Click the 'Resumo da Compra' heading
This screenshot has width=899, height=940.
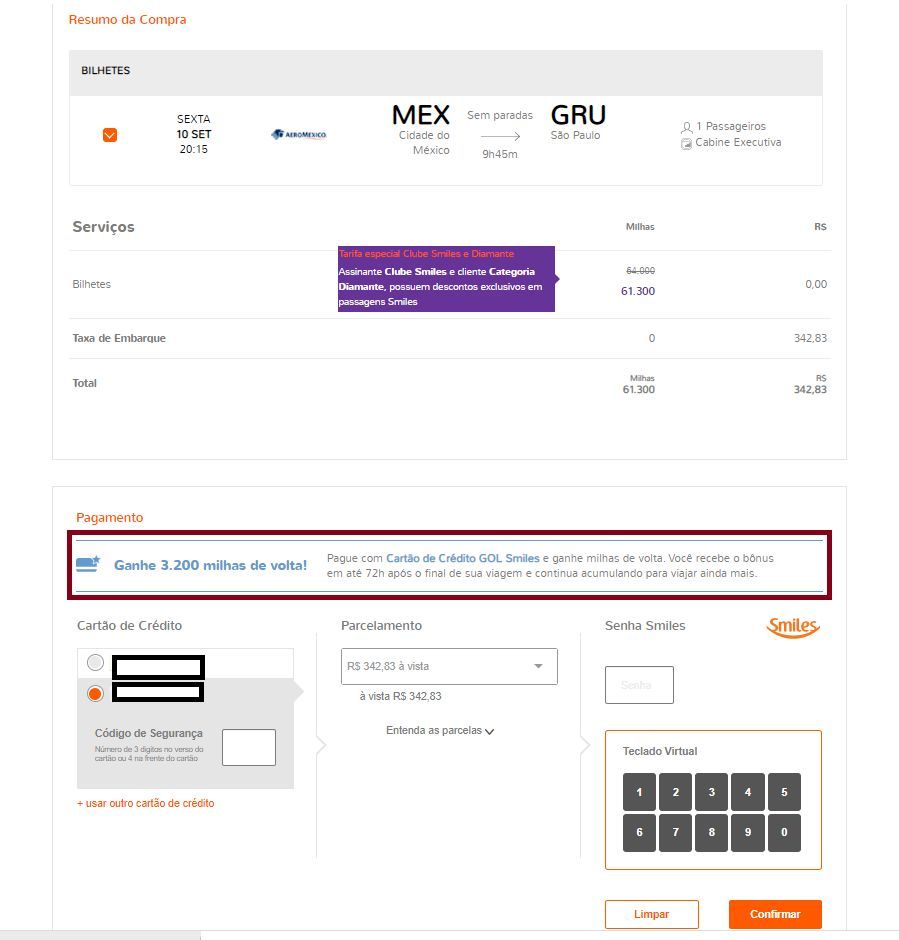tap(127, 20)
